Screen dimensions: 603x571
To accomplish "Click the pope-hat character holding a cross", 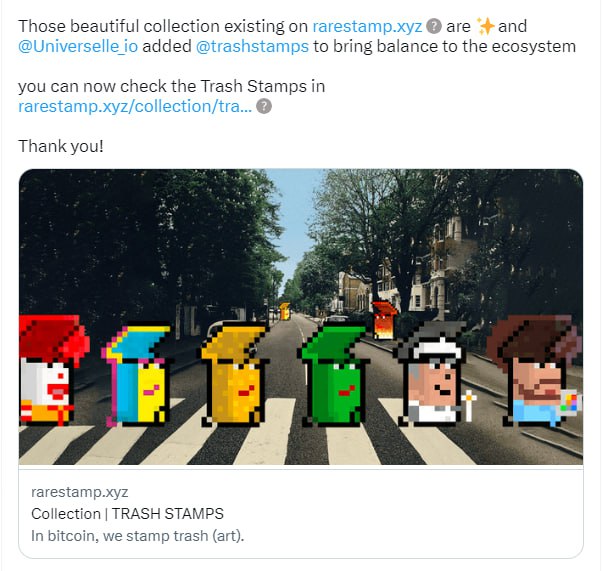I will tap(435, 376).
